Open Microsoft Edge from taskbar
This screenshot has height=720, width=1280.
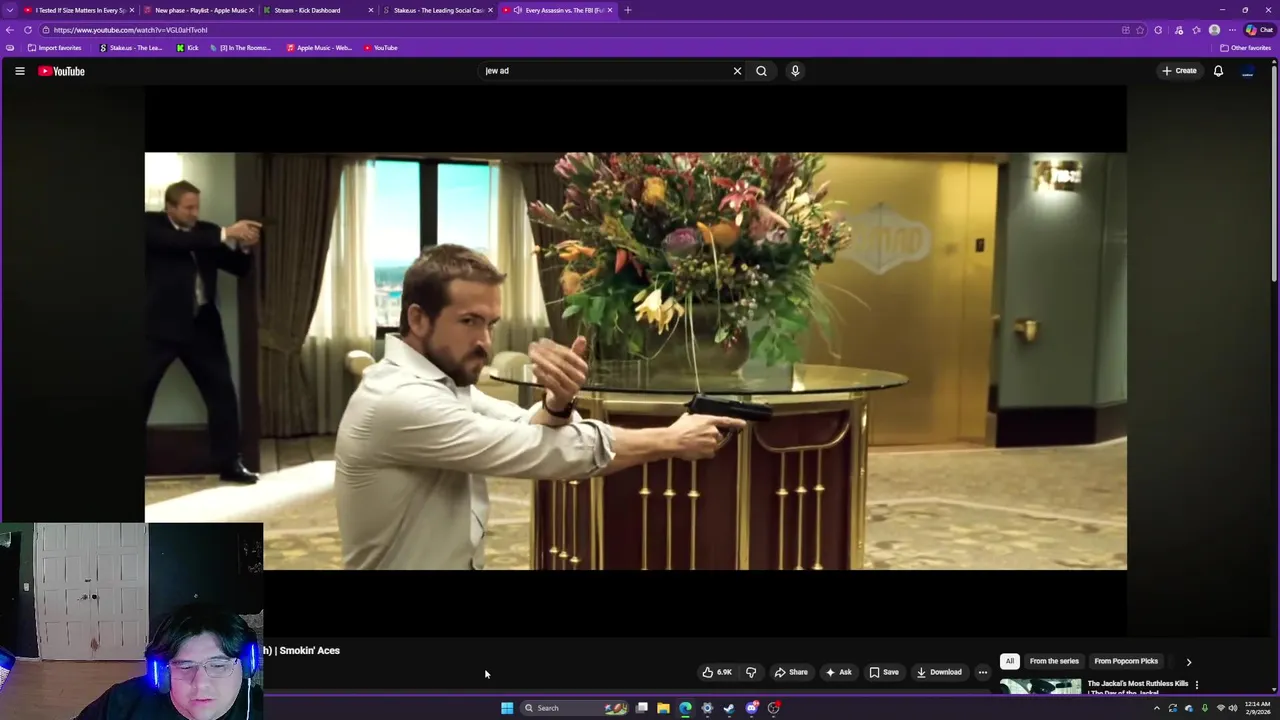coord(685,708)
